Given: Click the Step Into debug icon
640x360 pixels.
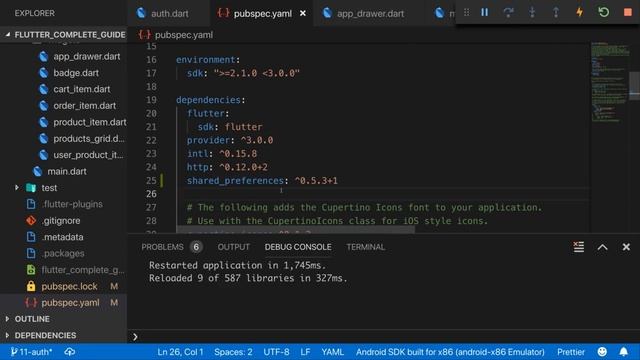Looking at the screenshot, I should tap(532, 12).
